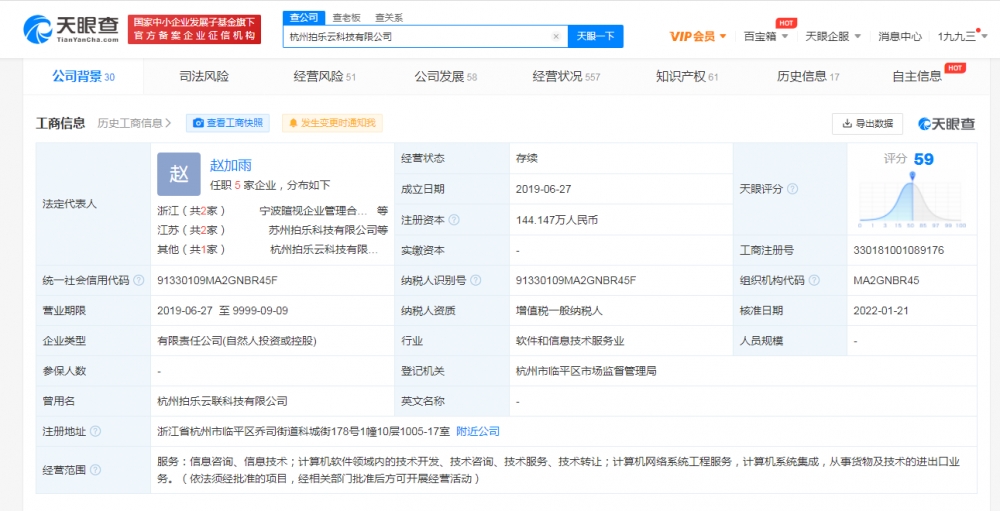Switch to 查关系 search tab

388,18
